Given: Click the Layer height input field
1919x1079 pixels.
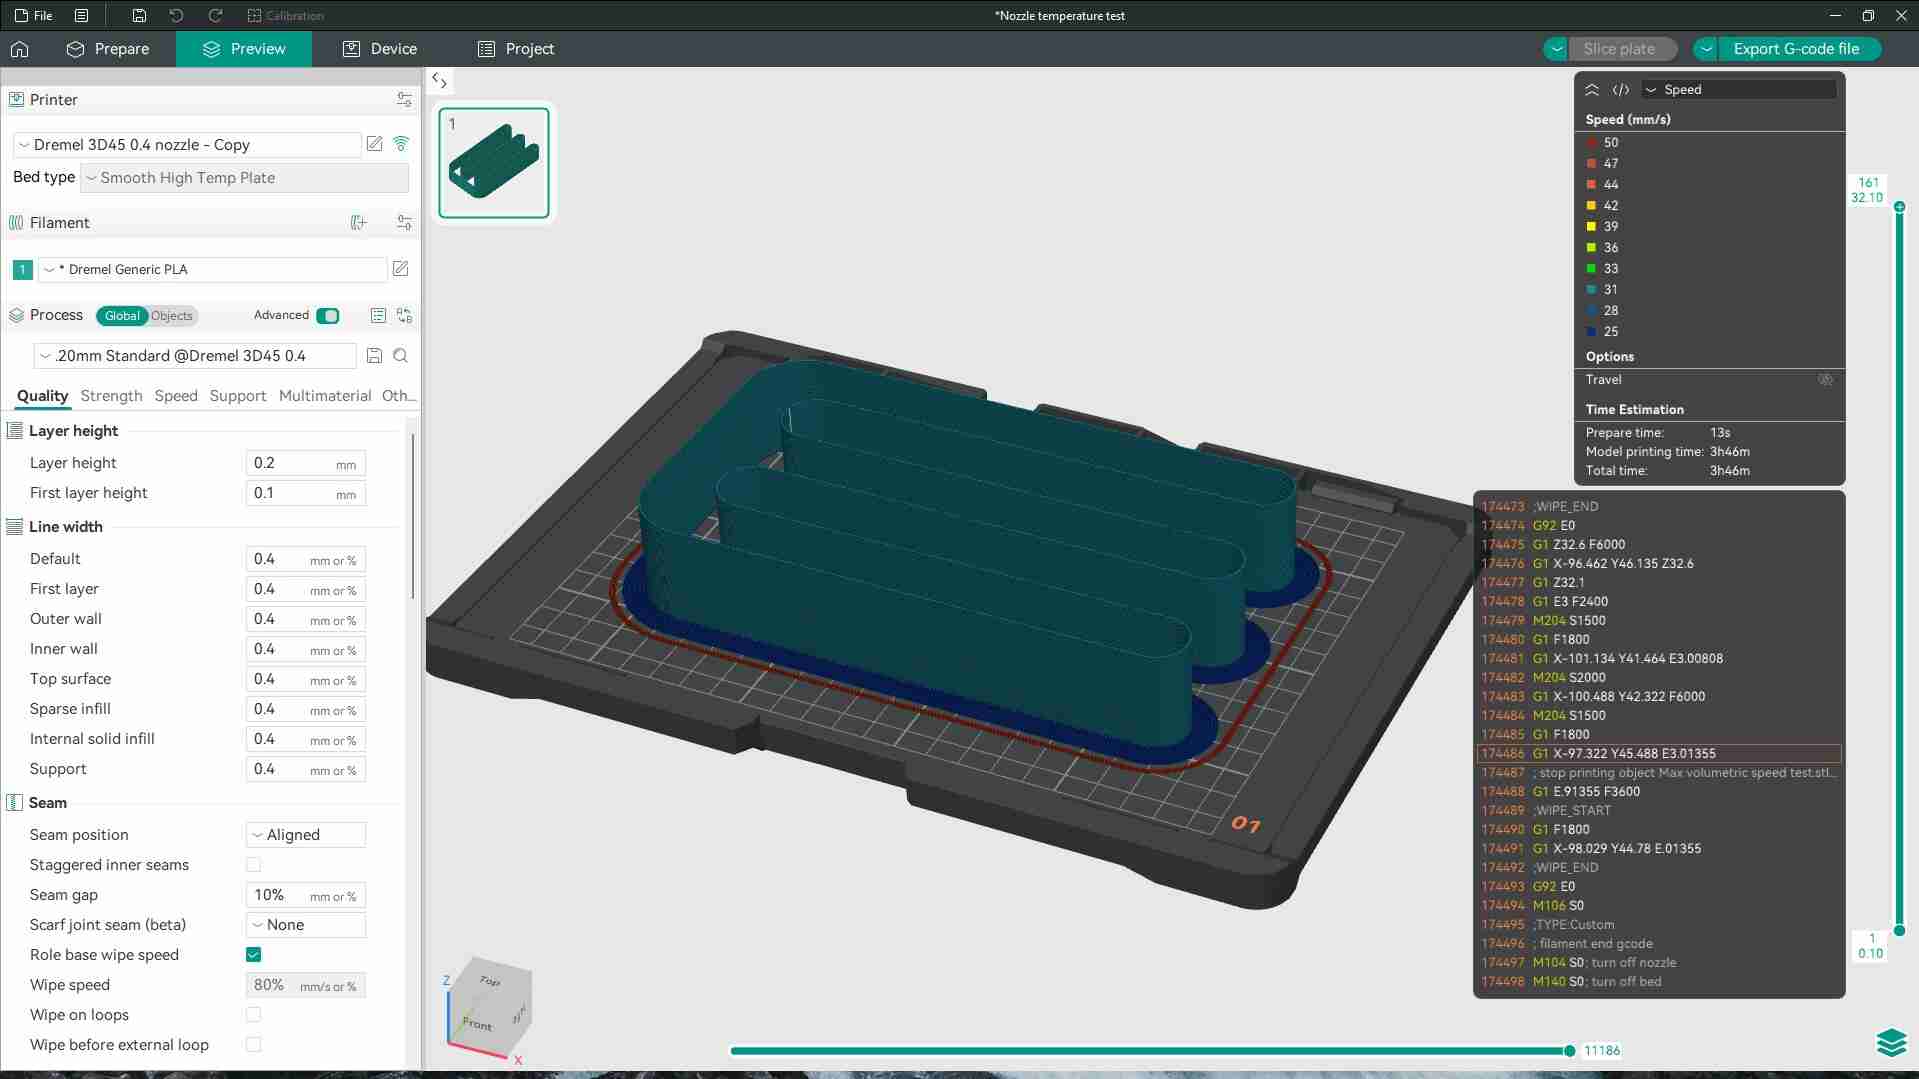Looking at the screenshot, I should 306,463.
